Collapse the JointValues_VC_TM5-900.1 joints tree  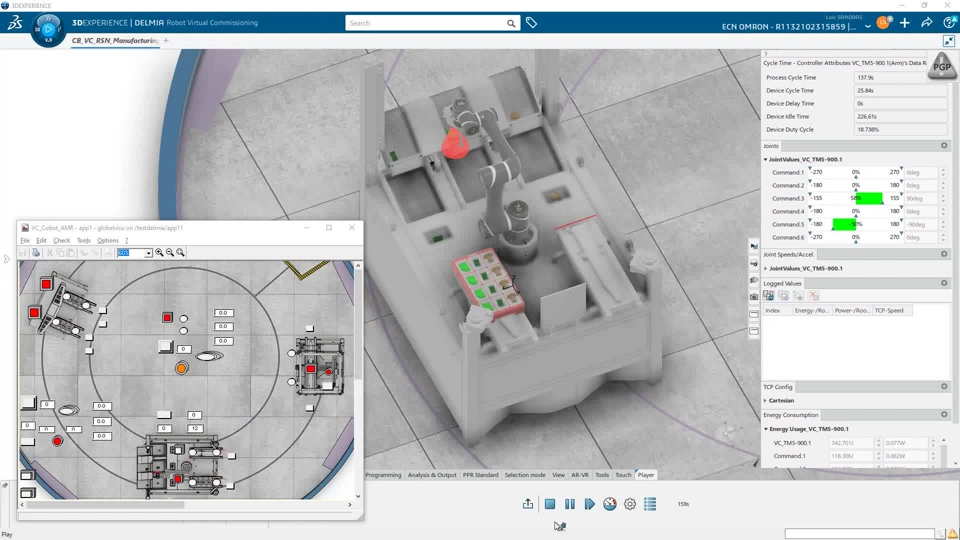pos(765,159)
